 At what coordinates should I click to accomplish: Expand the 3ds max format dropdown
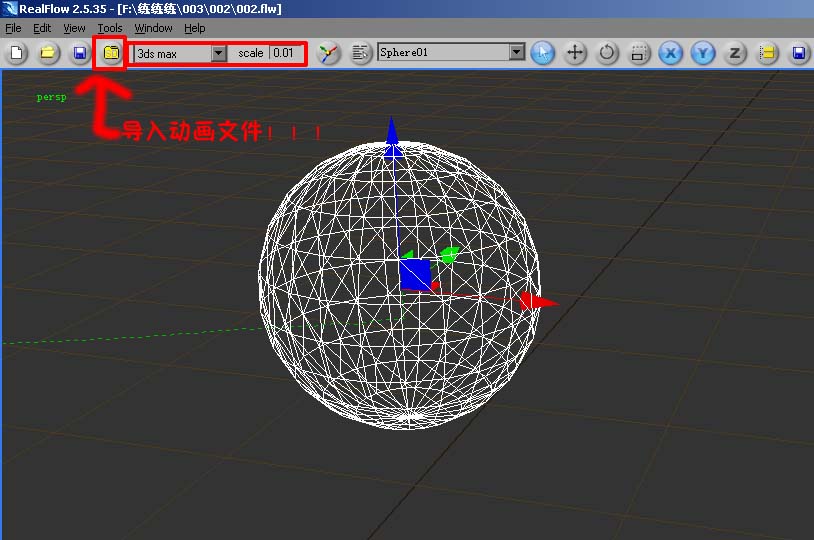[x=219, y=53]
